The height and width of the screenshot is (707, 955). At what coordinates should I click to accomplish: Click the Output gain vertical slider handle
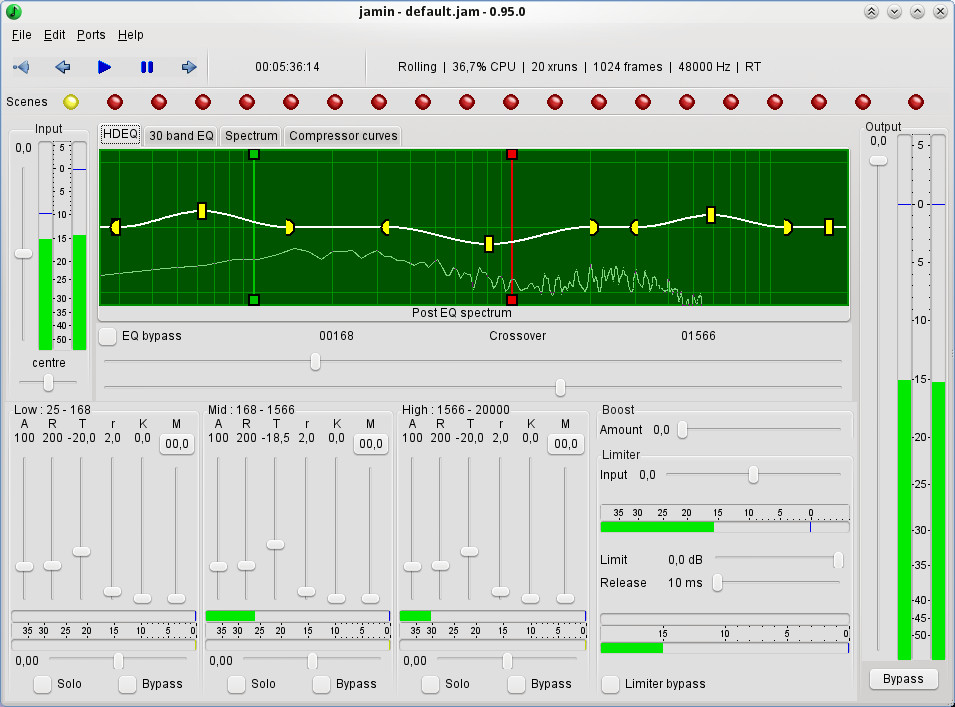coord(878,161)
